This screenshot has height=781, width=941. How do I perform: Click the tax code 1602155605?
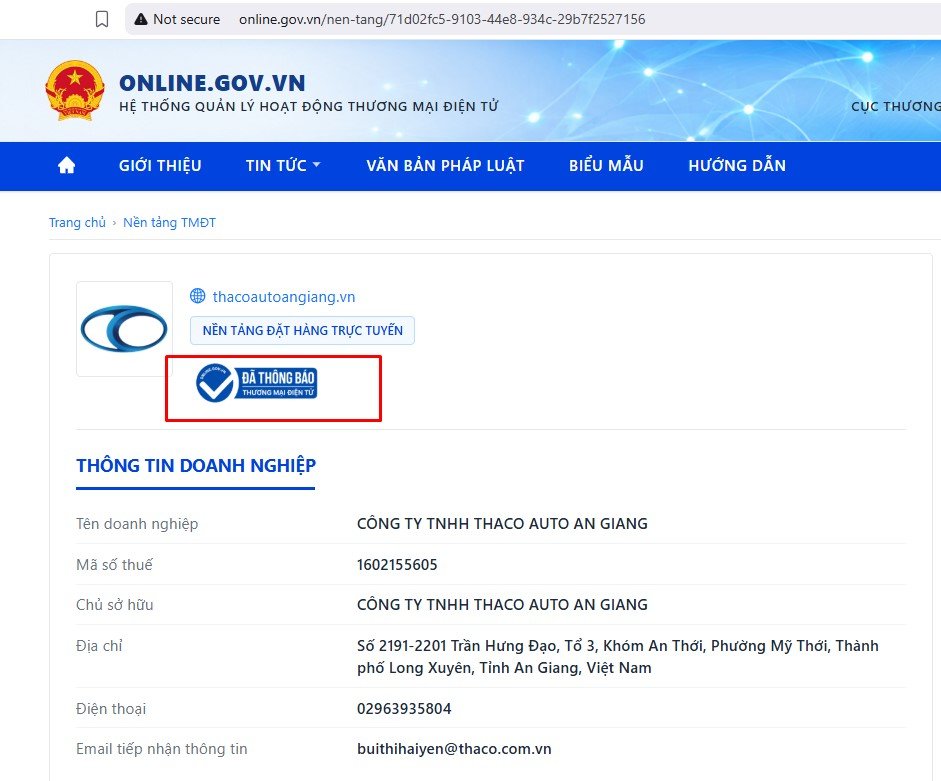coord(397,565)
